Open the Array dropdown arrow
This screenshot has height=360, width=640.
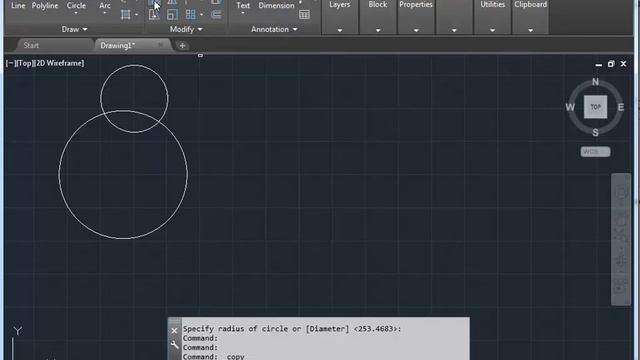tap(201, 15)
